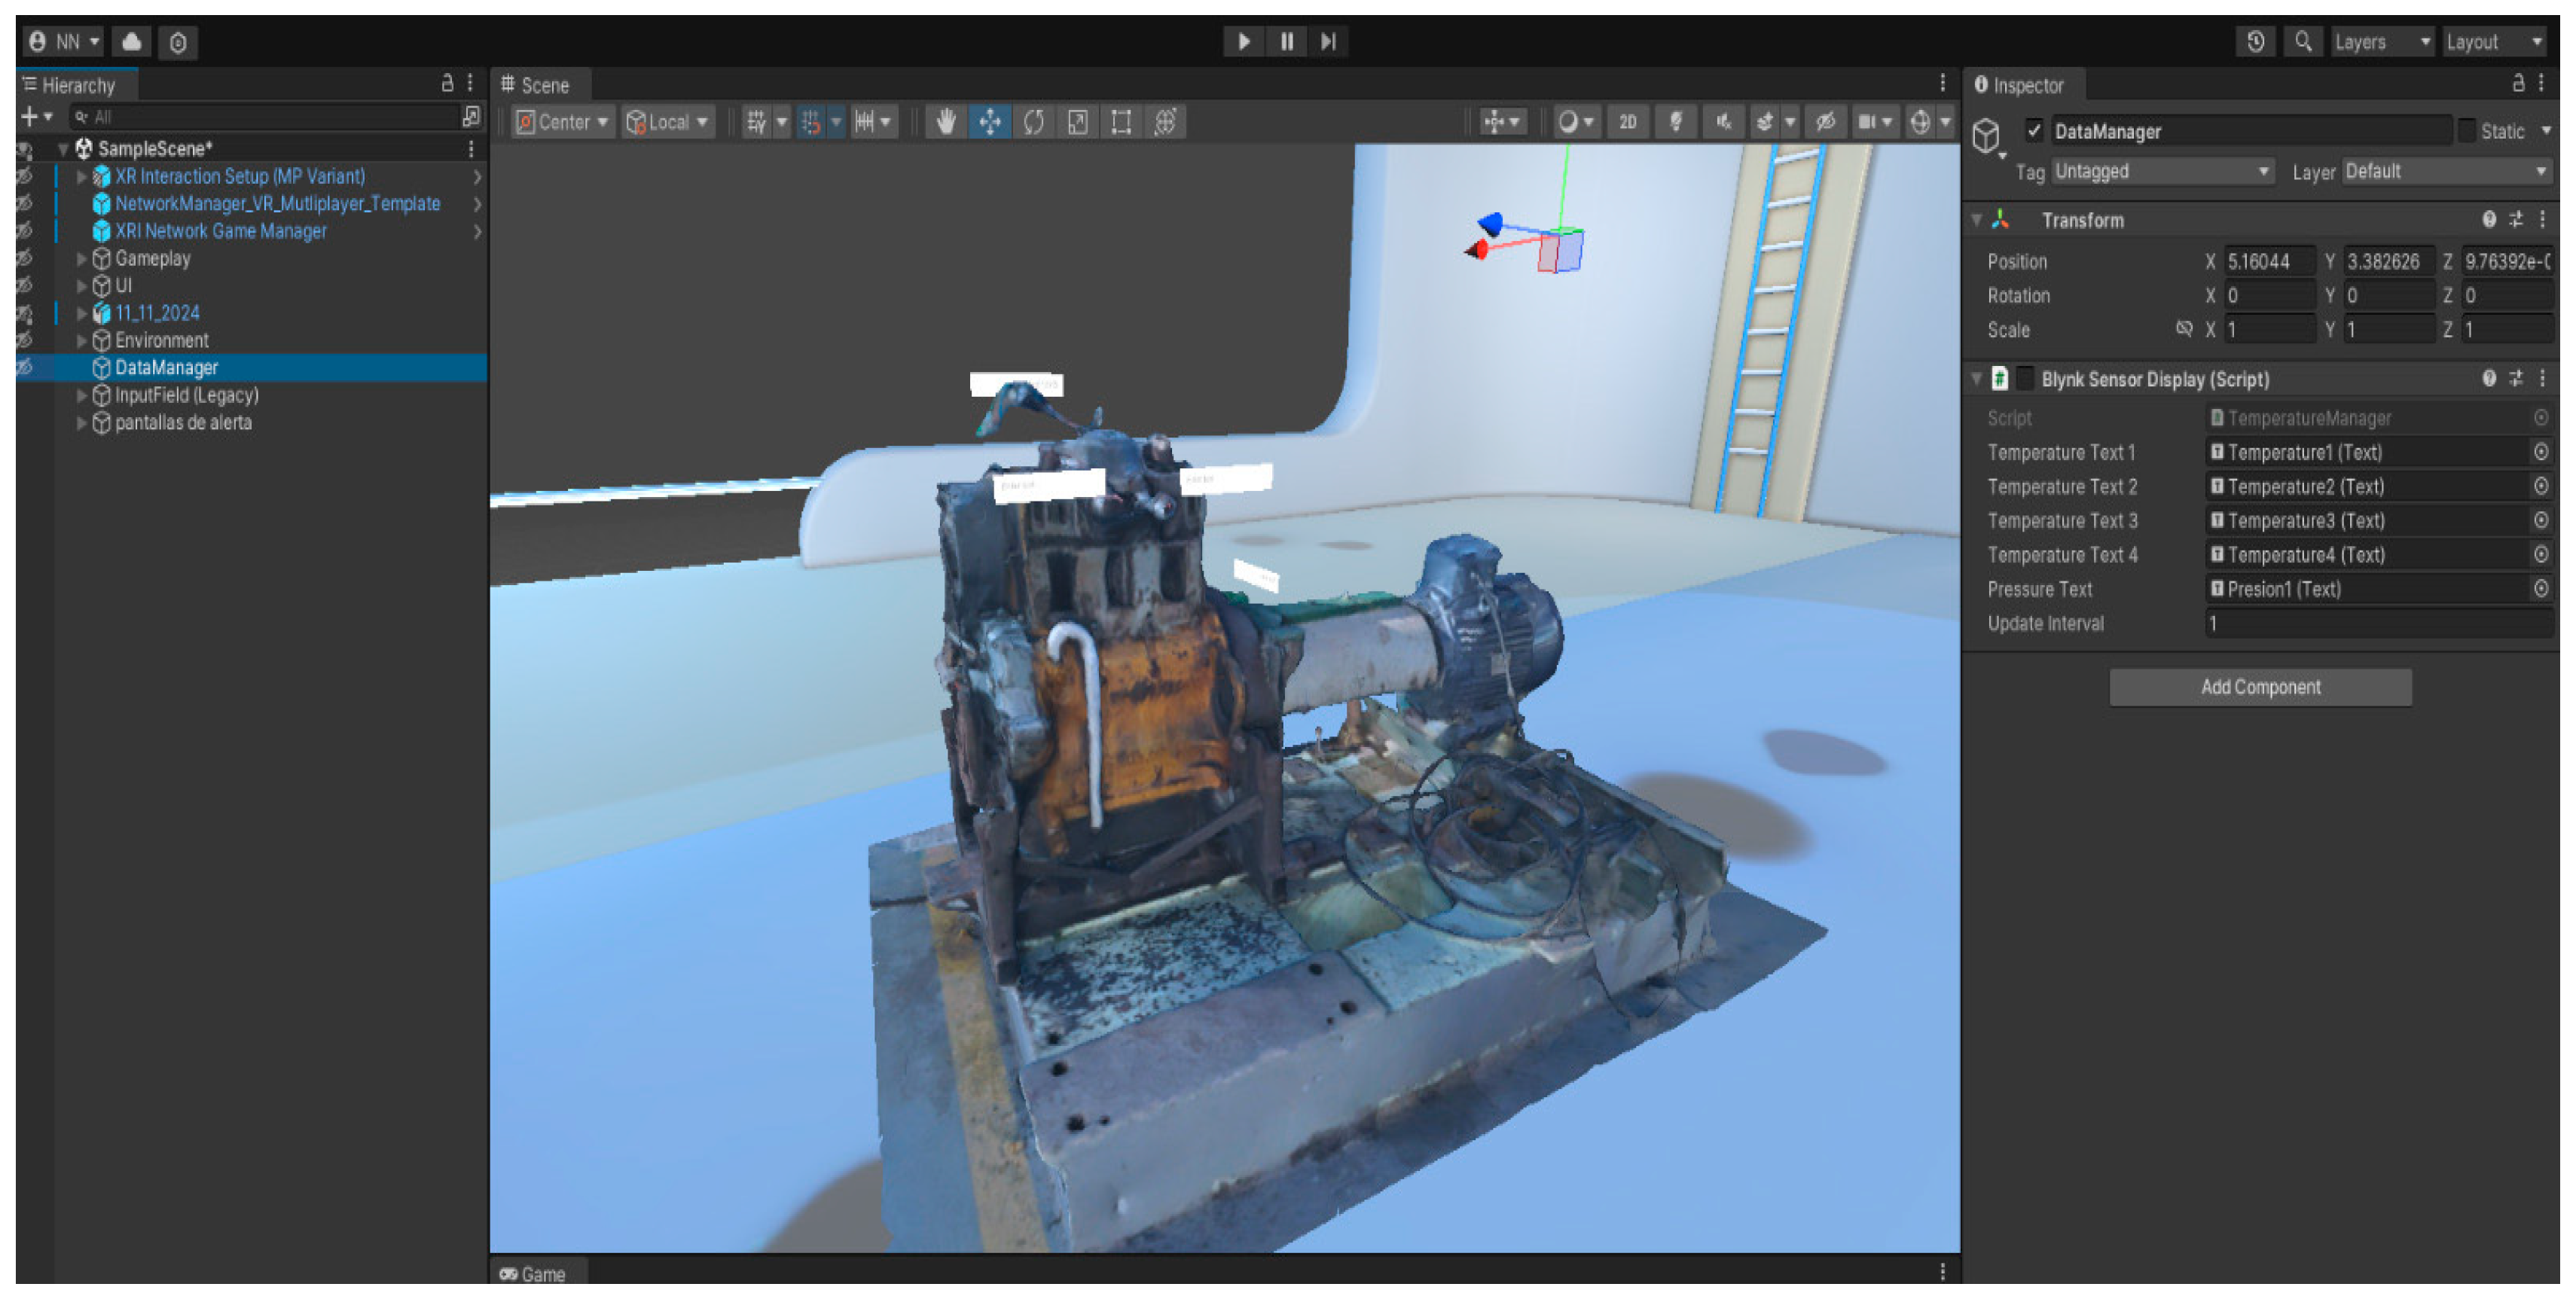Select the Rect transform tool
The height and width of the screenshot is (1296, 2576).
pos(1121,122)
